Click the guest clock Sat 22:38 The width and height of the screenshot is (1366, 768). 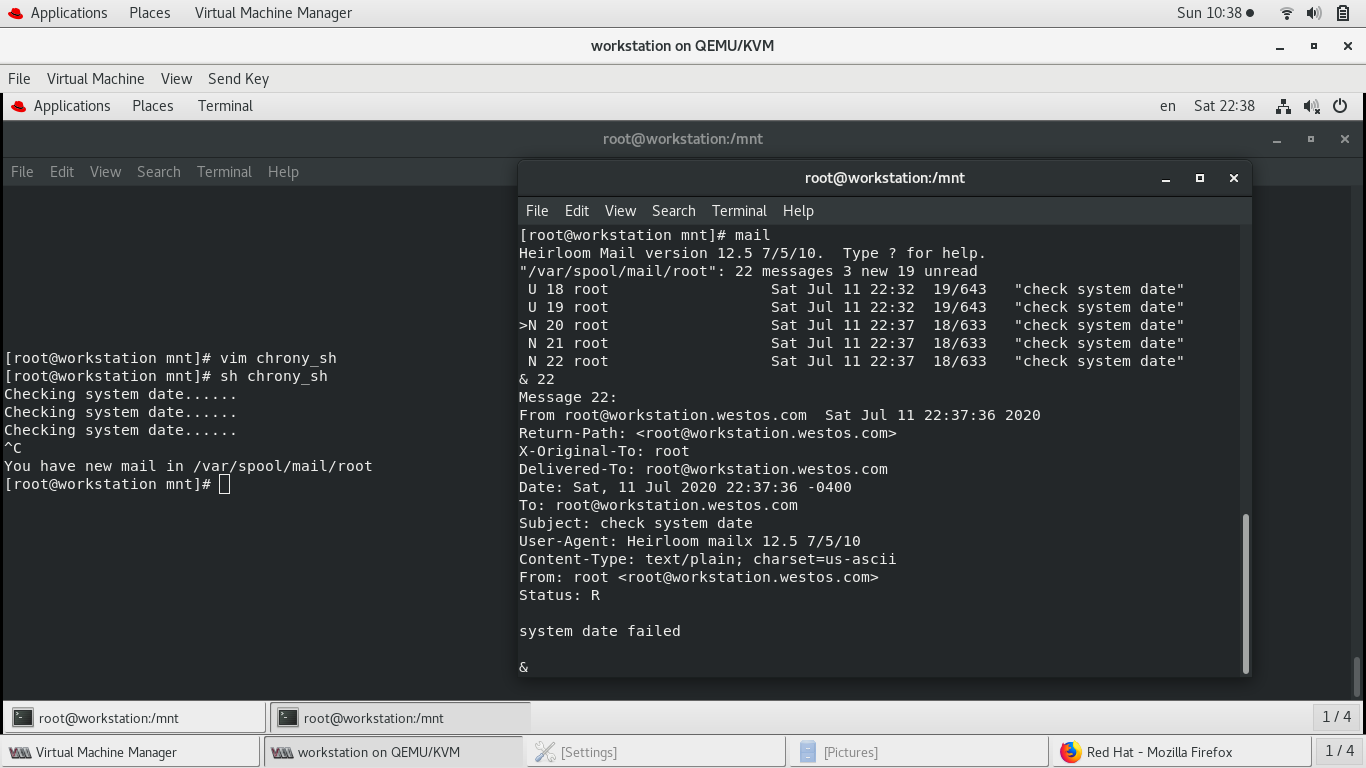(x=1224, y=106)
